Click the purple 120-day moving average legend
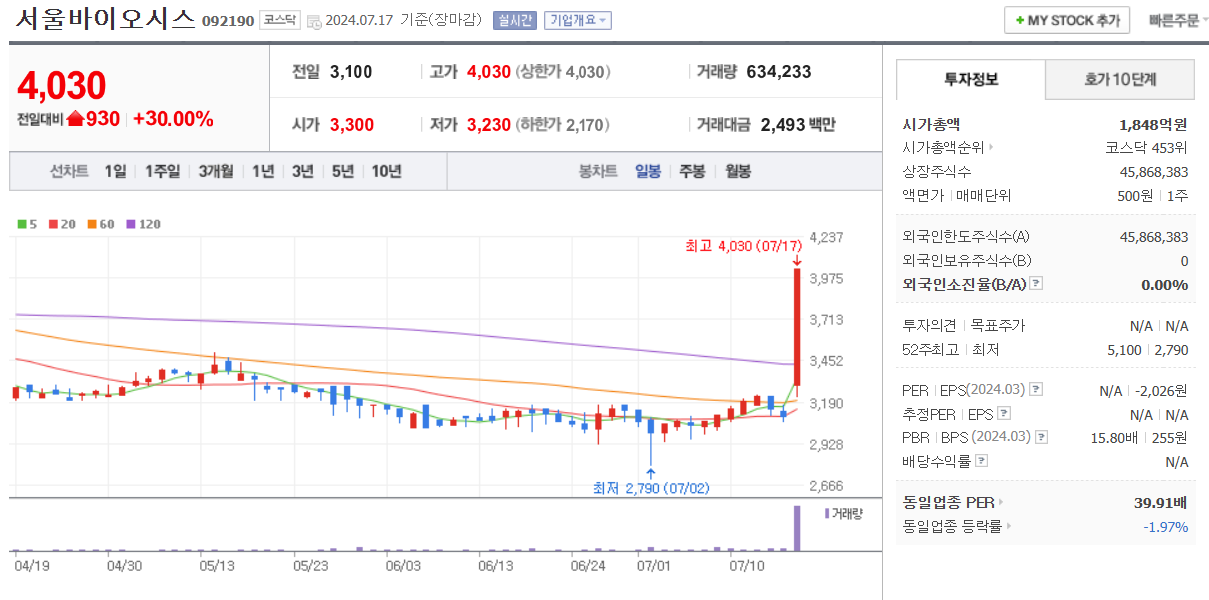The image size is (1209, 600). [142, 224]
